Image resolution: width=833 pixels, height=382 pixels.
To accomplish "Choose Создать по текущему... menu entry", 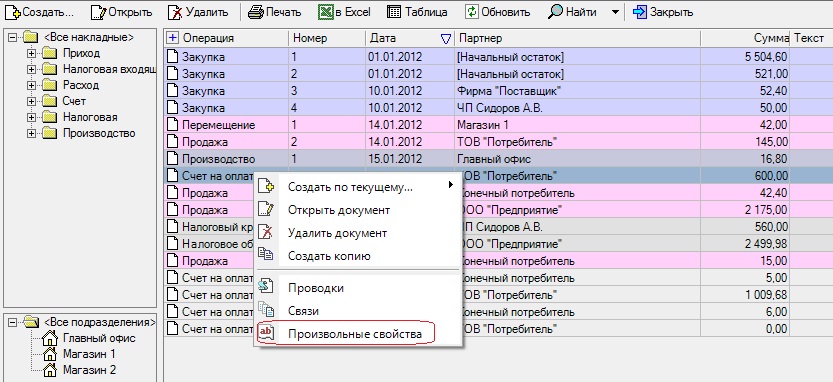I will [357, 186].
